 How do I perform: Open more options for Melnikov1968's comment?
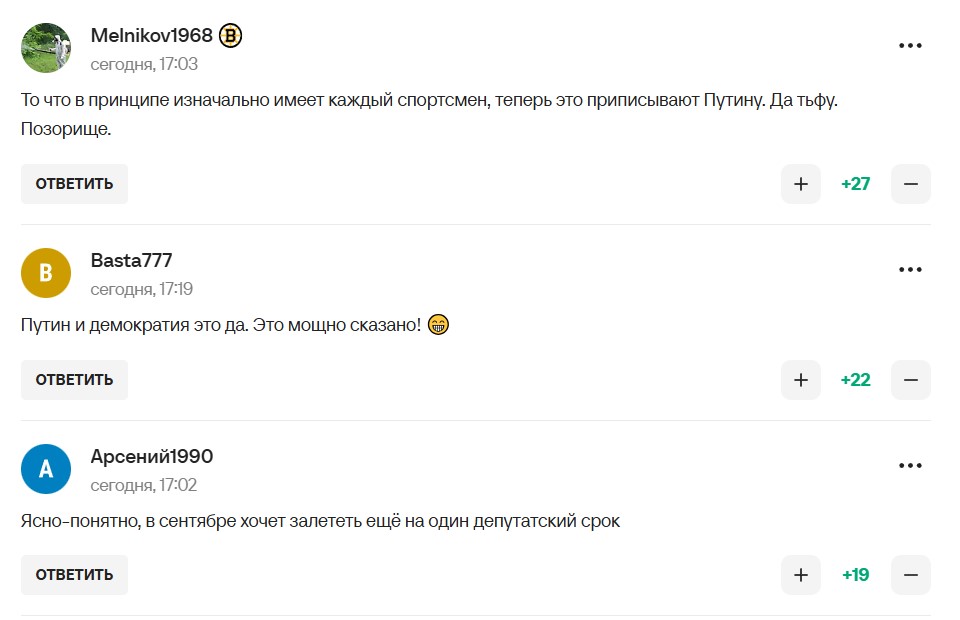(910, 46)
